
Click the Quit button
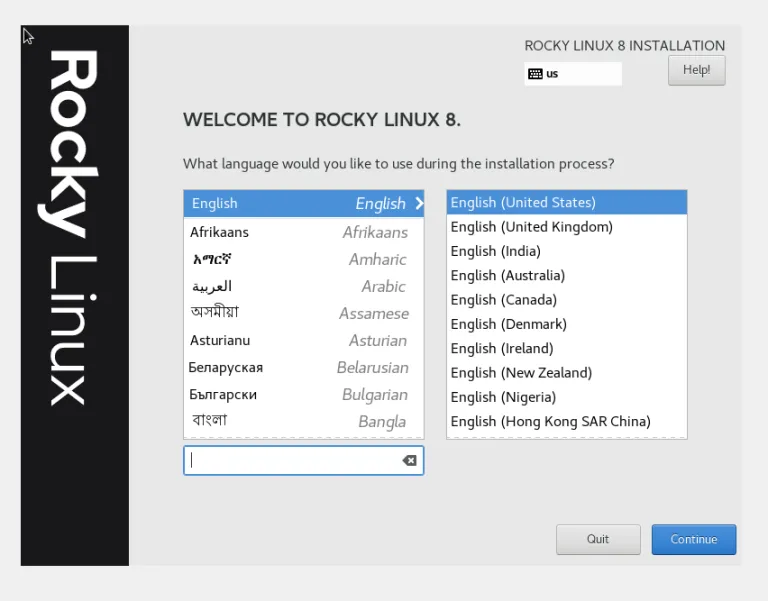coord(598,539)
